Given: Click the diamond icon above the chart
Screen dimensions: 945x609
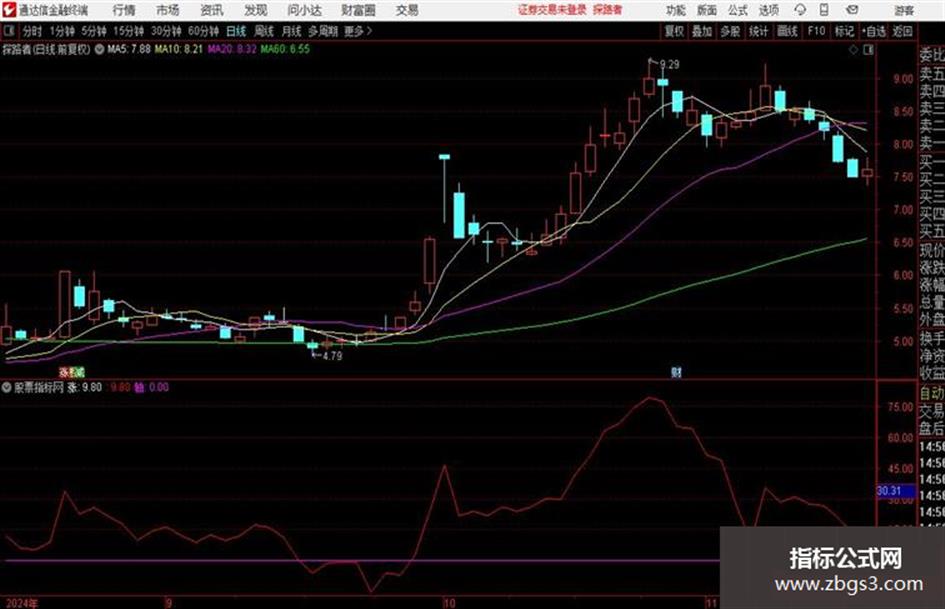Looking at the screenshot, I should point(853,50).
